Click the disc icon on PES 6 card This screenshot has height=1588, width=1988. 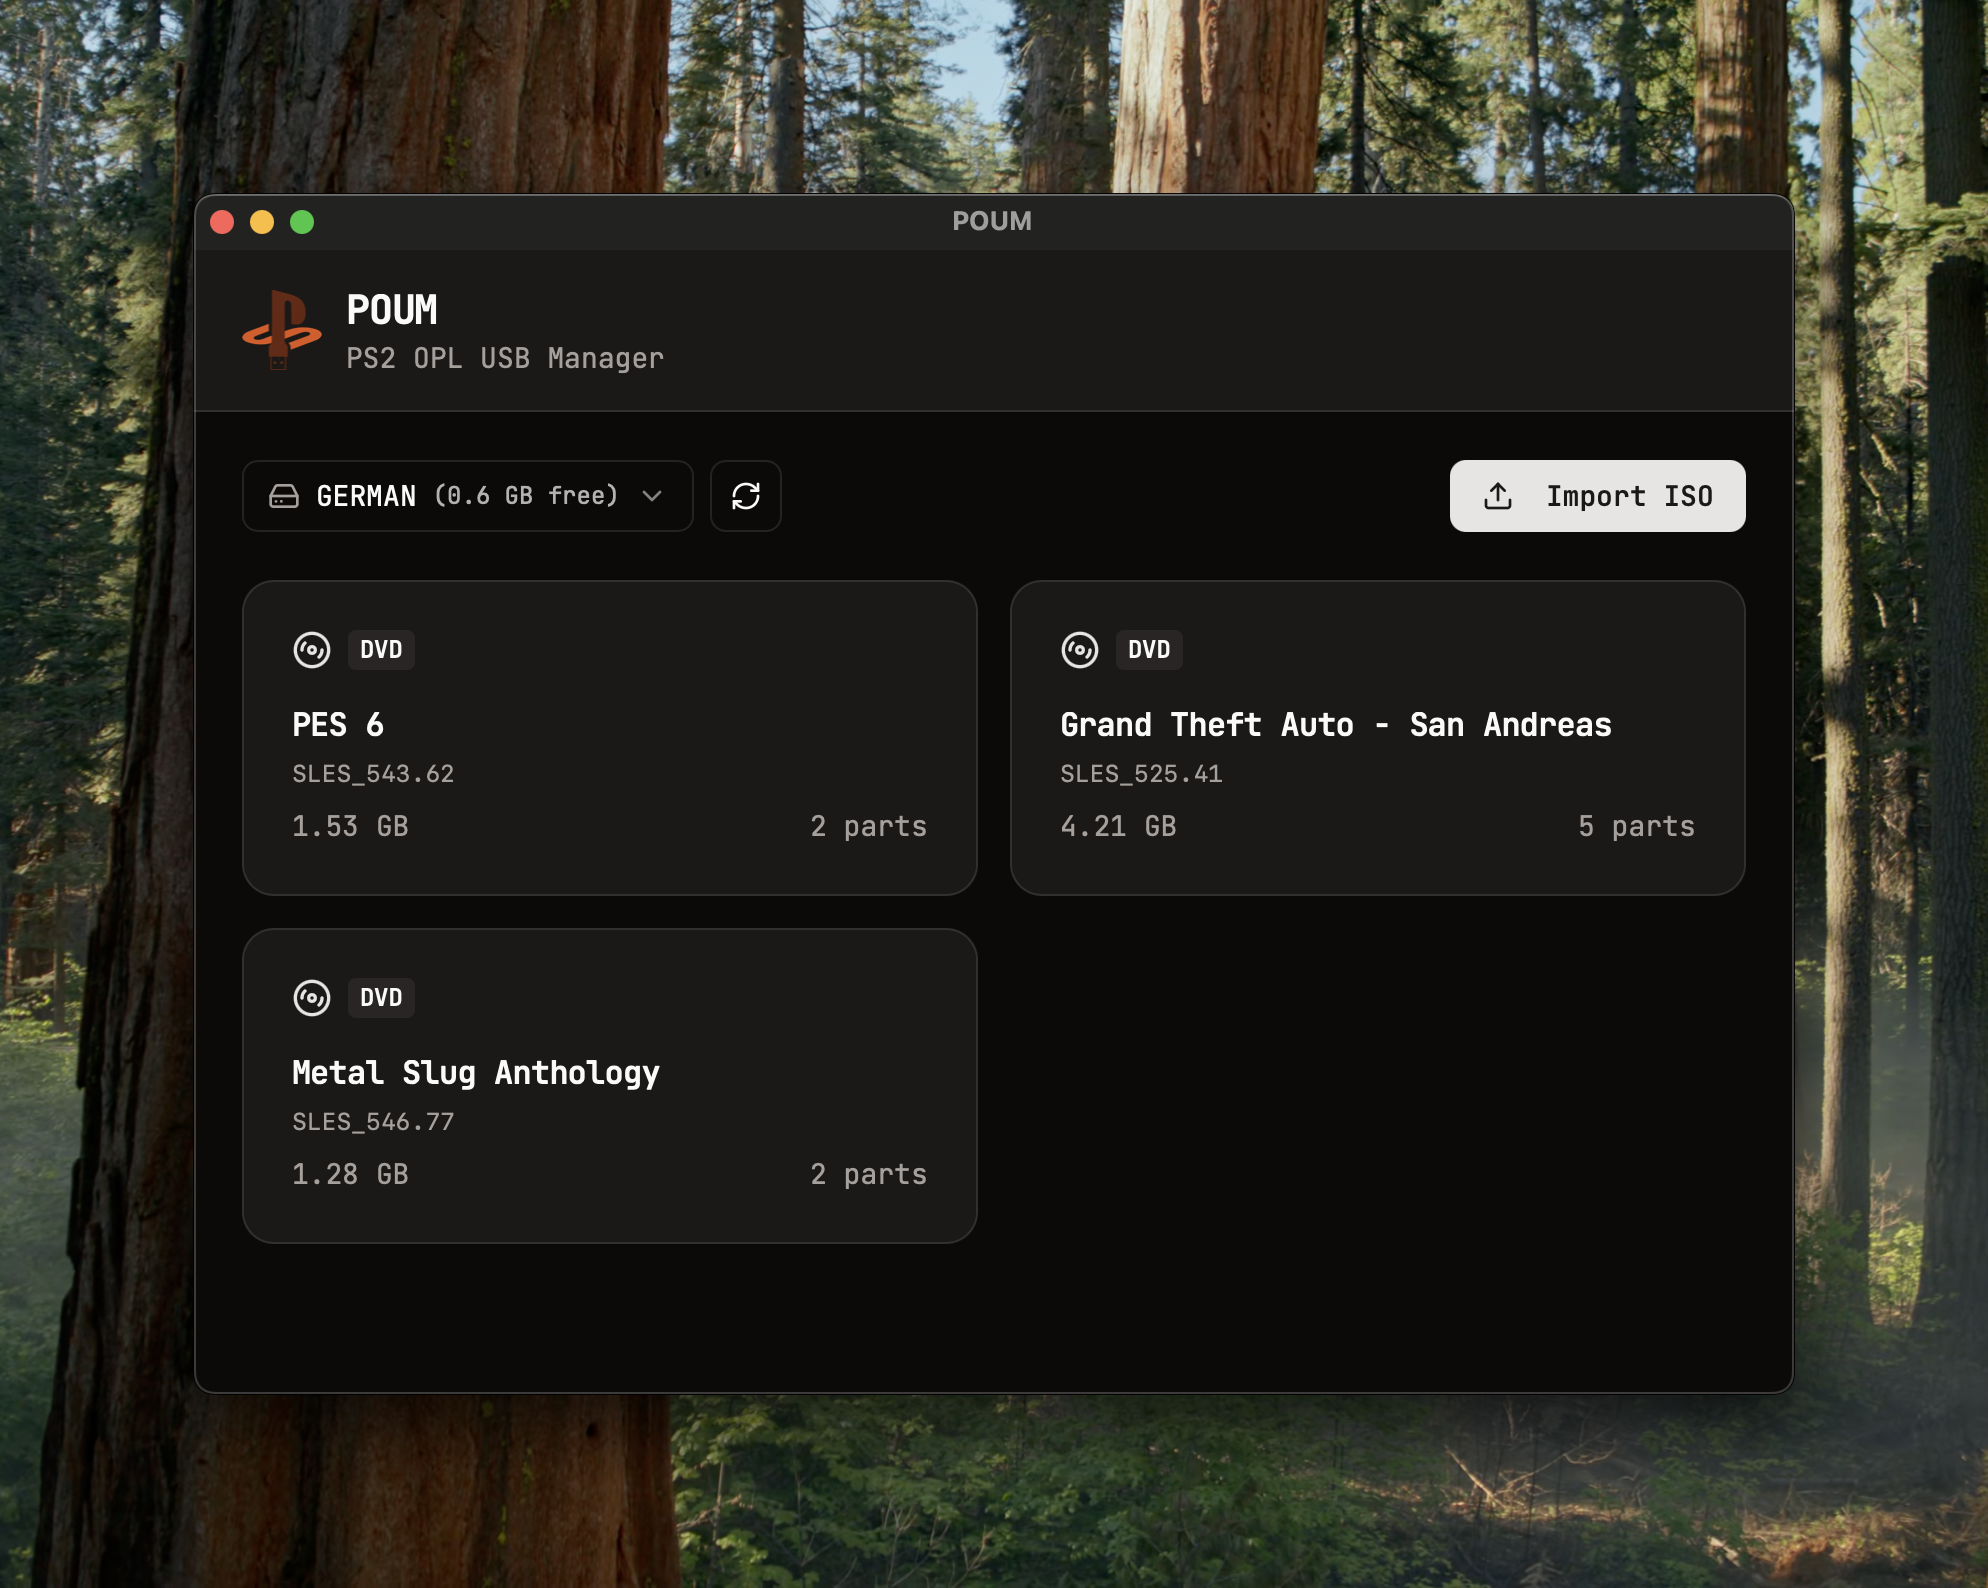[312, 650]
